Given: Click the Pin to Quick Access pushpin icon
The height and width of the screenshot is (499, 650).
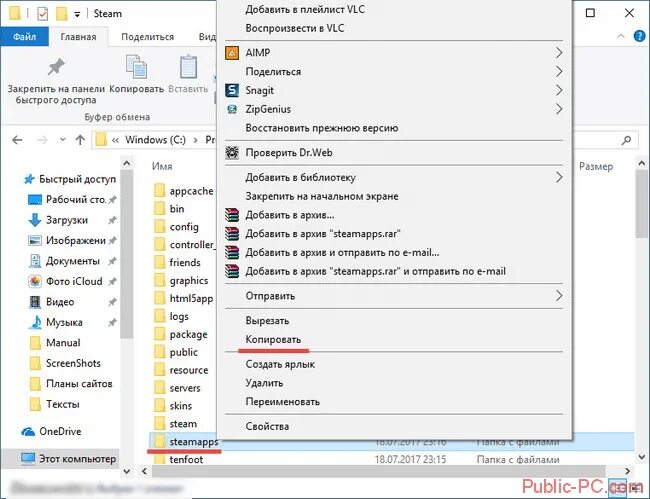Looking at the screenshot, I should pos(56,67).
